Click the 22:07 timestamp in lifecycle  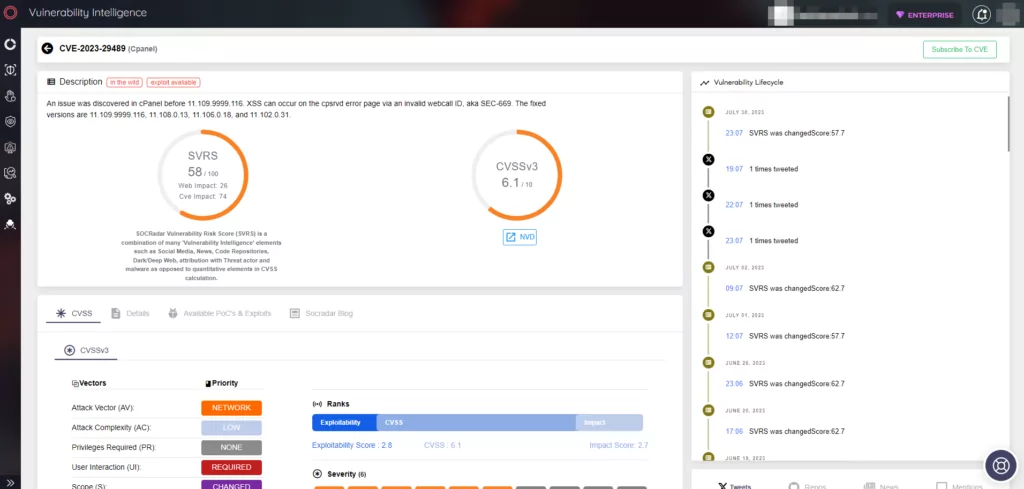[x=734, y=205]
